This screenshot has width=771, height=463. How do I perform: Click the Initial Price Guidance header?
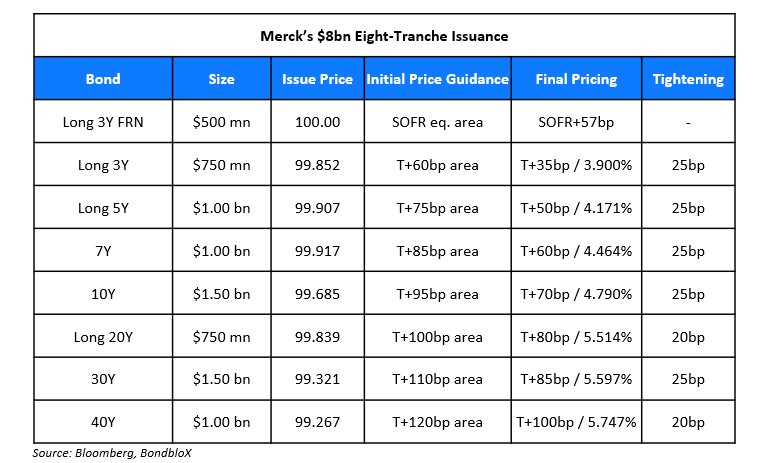(x=437, y=79)
